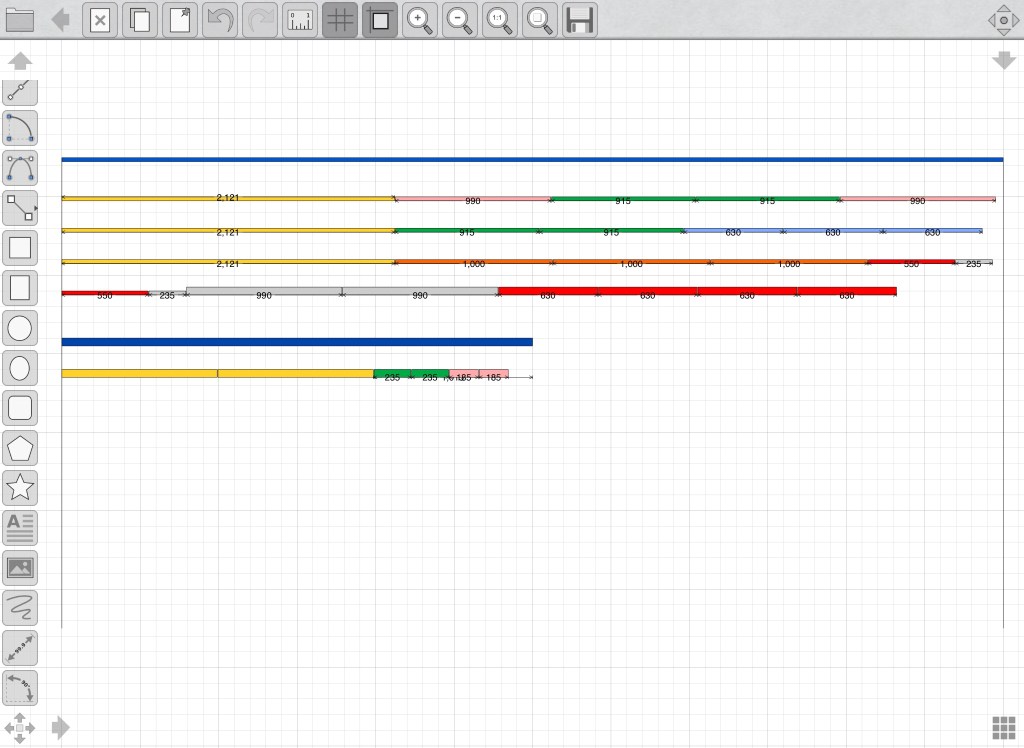Toggle the canvas bounds button next to grid
The width and height of the screenshot is (1024, 748).
tap(380, 20)
